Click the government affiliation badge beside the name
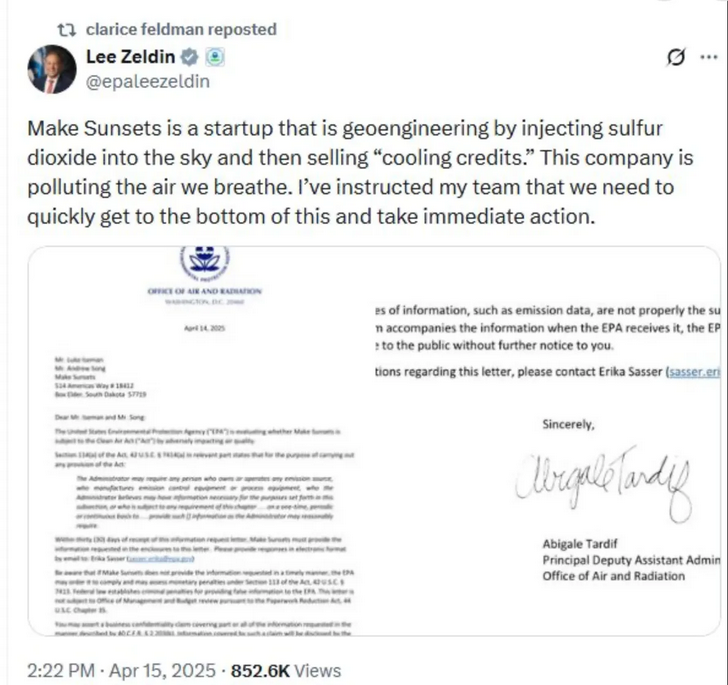728x685 pixels. (217, 58)
